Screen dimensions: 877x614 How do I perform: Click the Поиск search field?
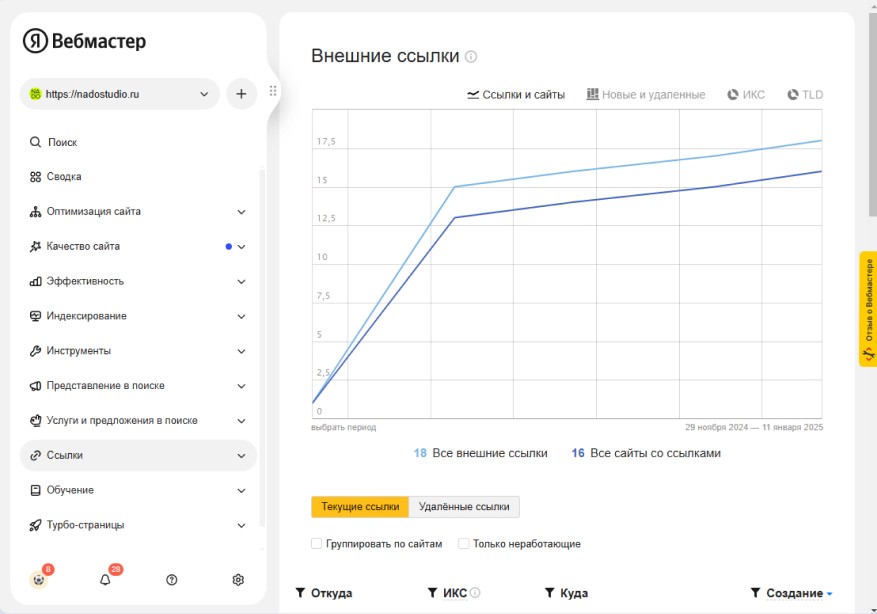click(x=62, y=142)
